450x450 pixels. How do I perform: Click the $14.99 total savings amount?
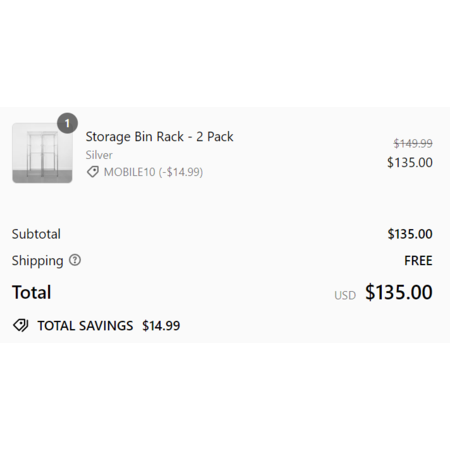161,326
